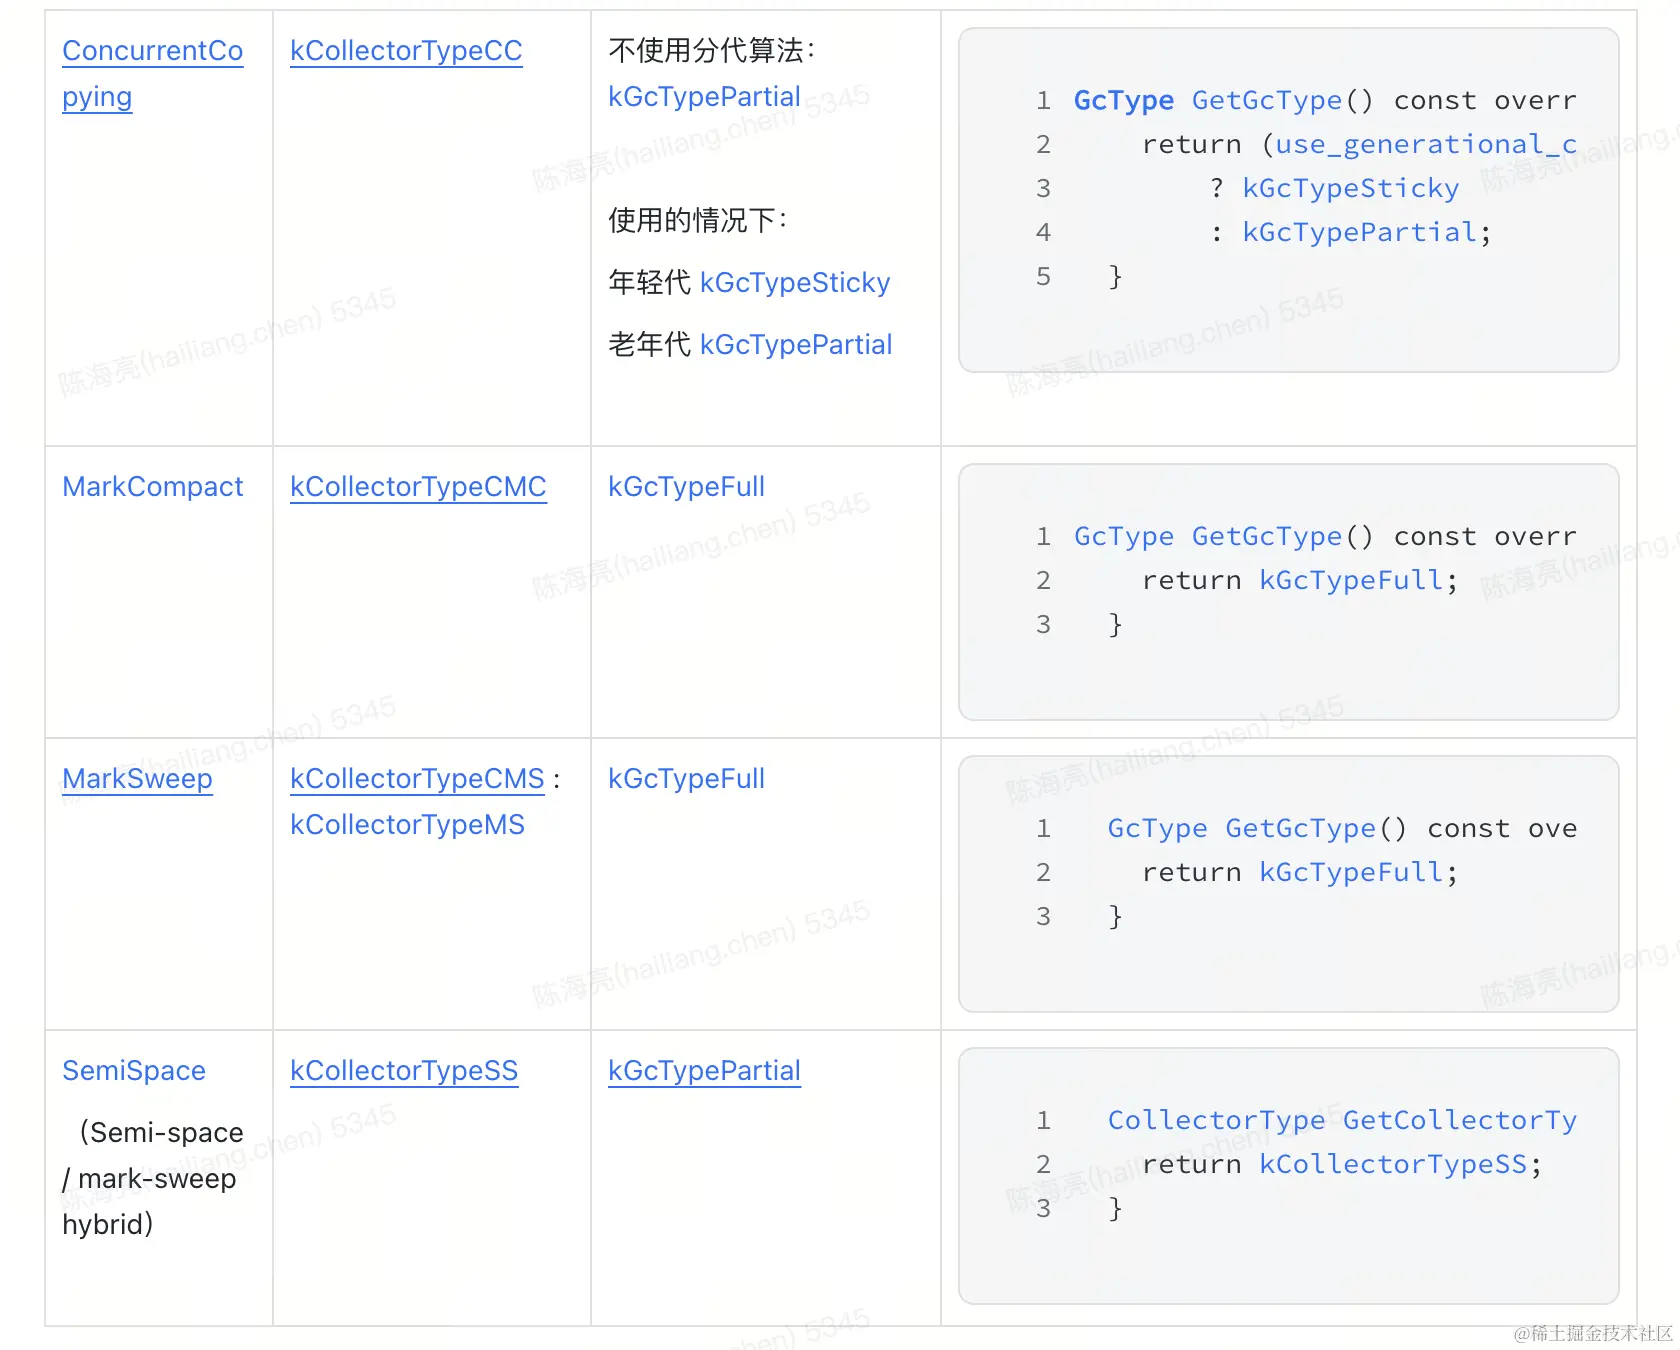Click the text 老年代
The image size is (1680, 1350).
[649, 344]
